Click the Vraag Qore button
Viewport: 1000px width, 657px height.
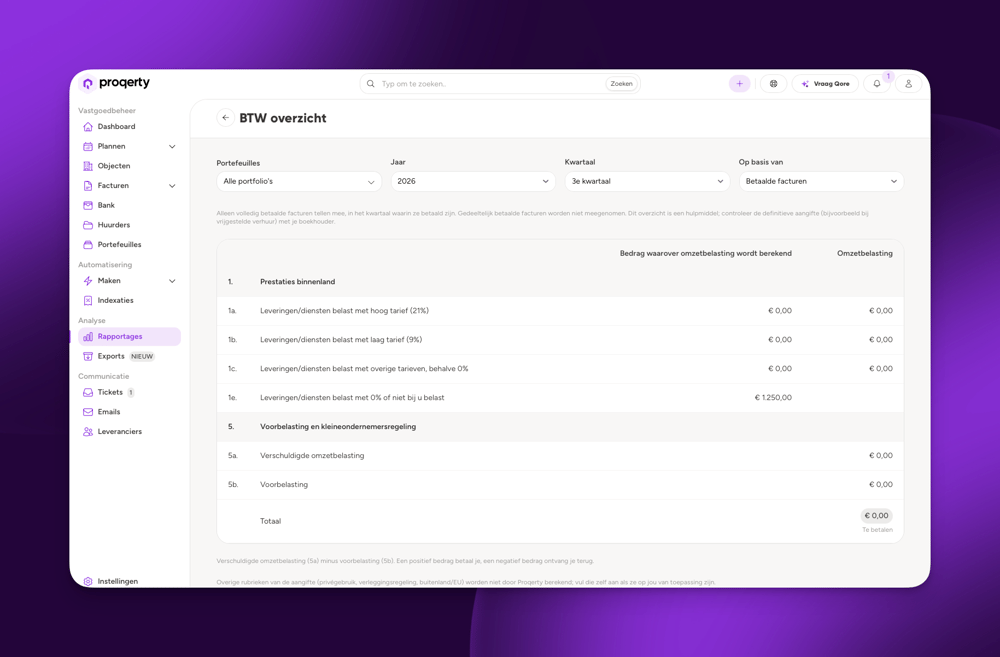tap(825, 84)
